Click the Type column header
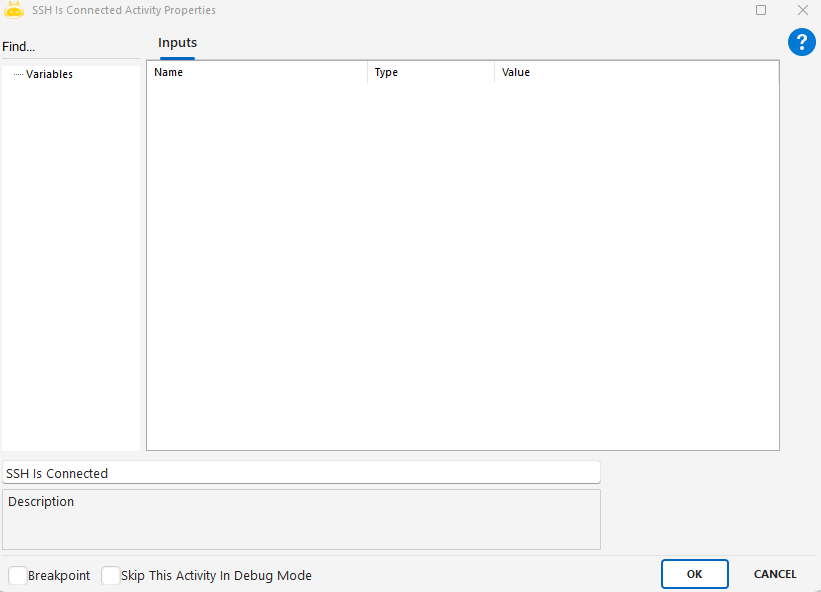The height and width of the screenshot is (592, 821). point(430,72)
